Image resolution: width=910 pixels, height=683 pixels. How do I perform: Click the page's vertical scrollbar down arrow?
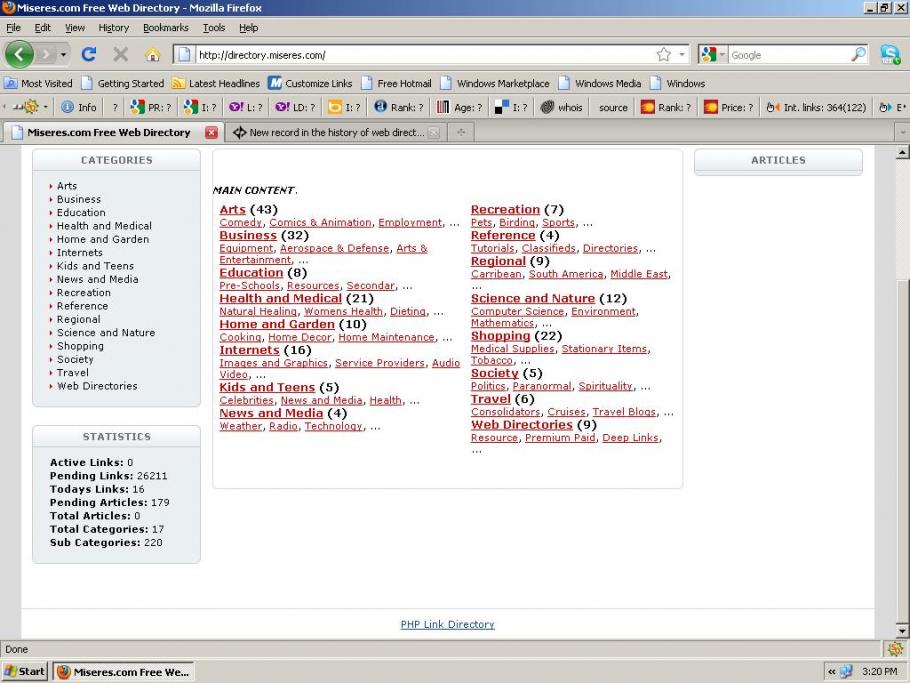pyautogui.click(x=902, y=631)
